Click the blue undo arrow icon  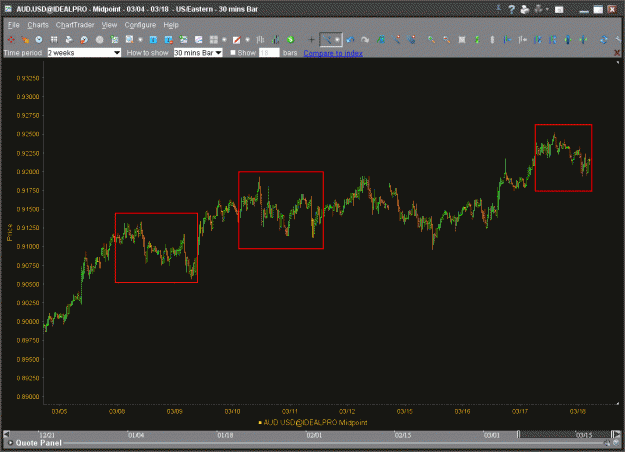(350, 39)
